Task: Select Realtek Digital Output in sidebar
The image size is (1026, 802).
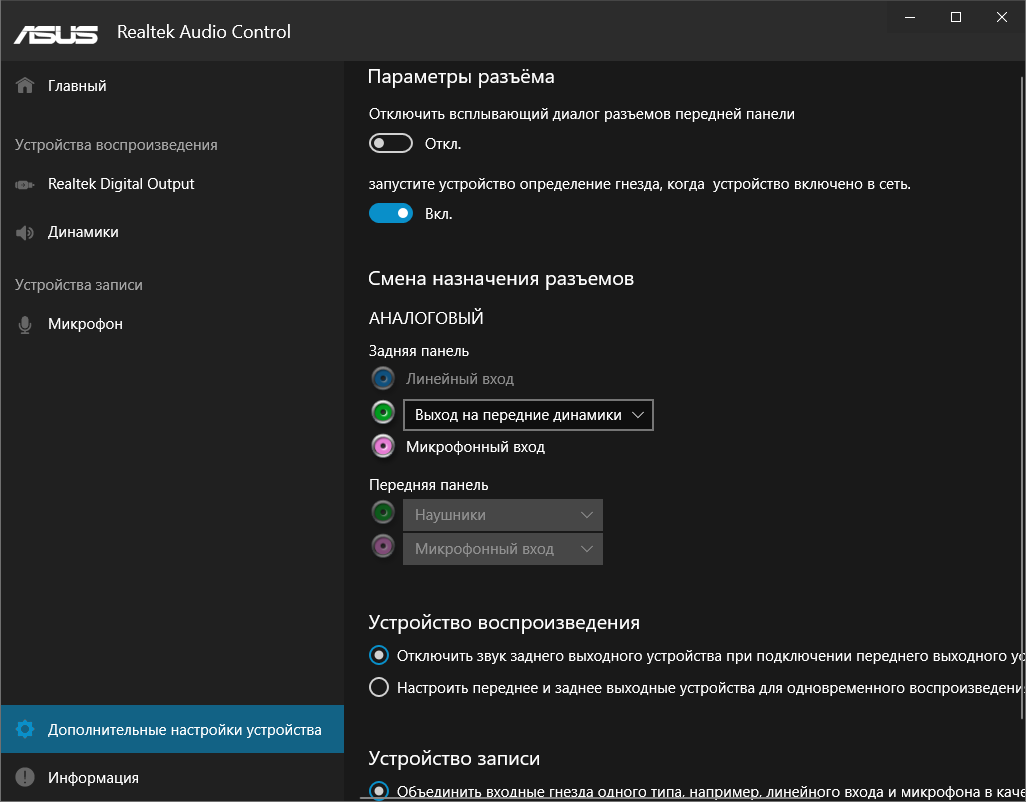Action: point(172,184)
